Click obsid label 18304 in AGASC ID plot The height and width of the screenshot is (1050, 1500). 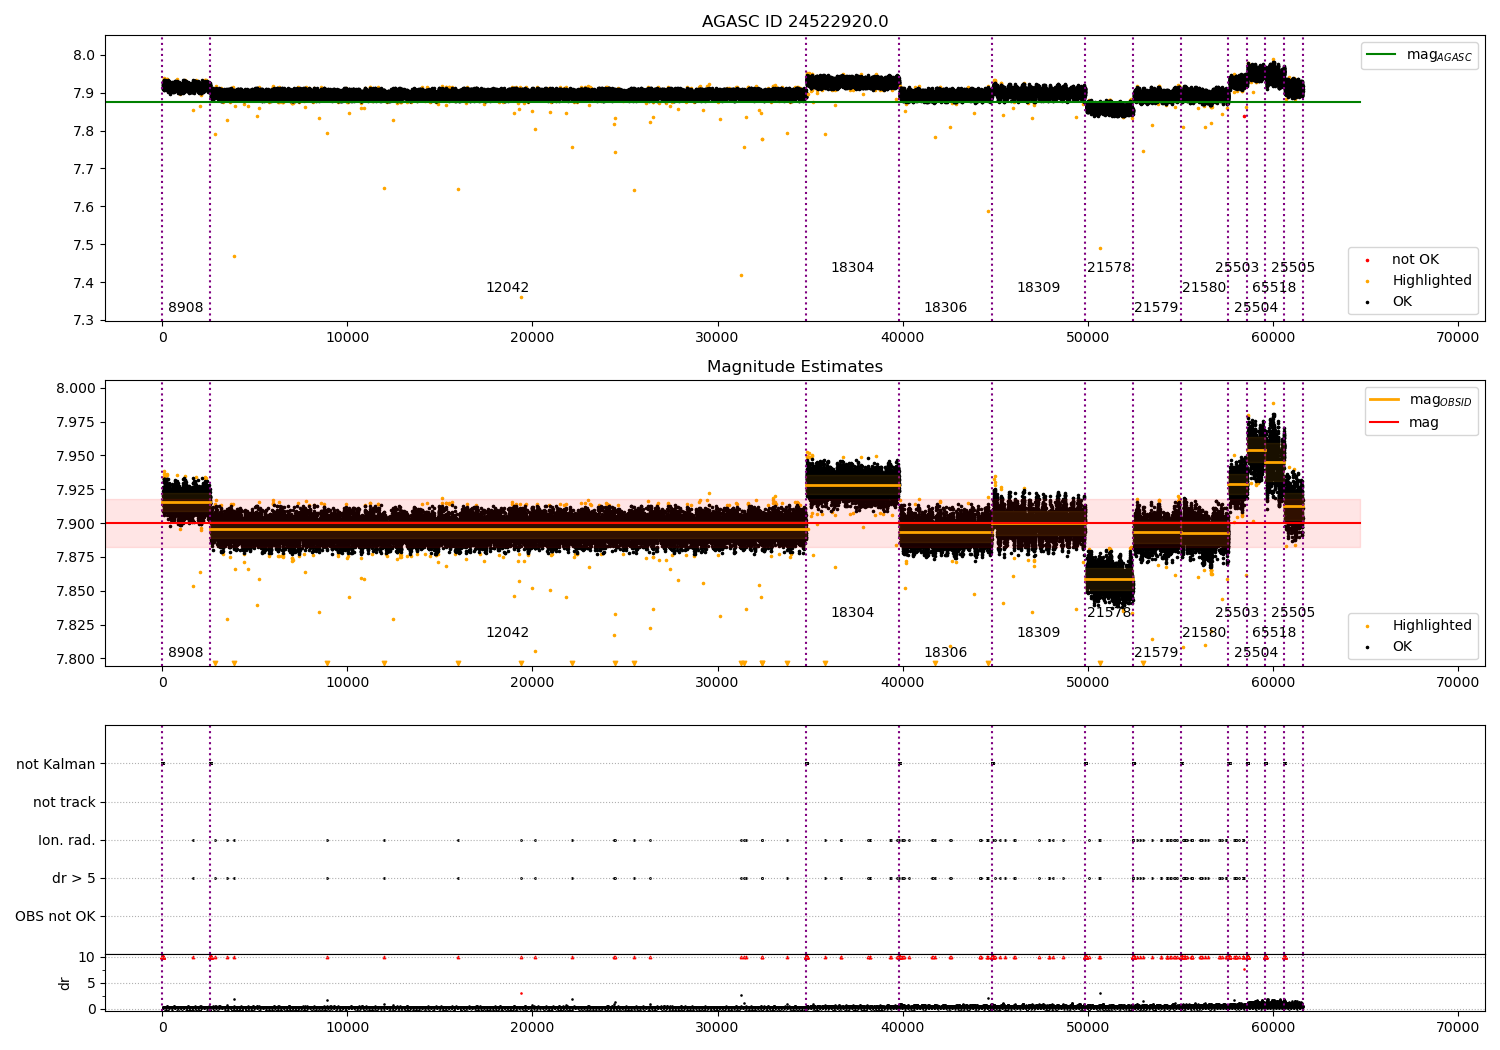coord(853,268)
